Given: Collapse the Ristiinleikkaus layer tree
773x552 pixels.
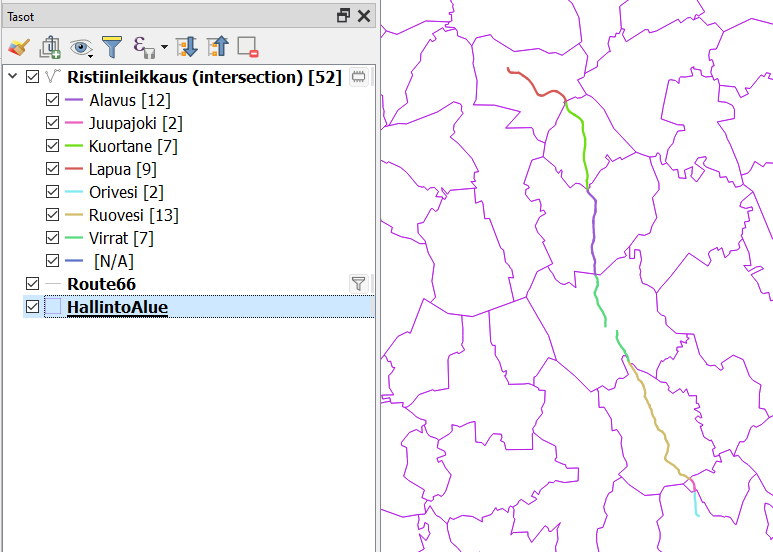Looking at the screenshot, I should coord(12,77).
